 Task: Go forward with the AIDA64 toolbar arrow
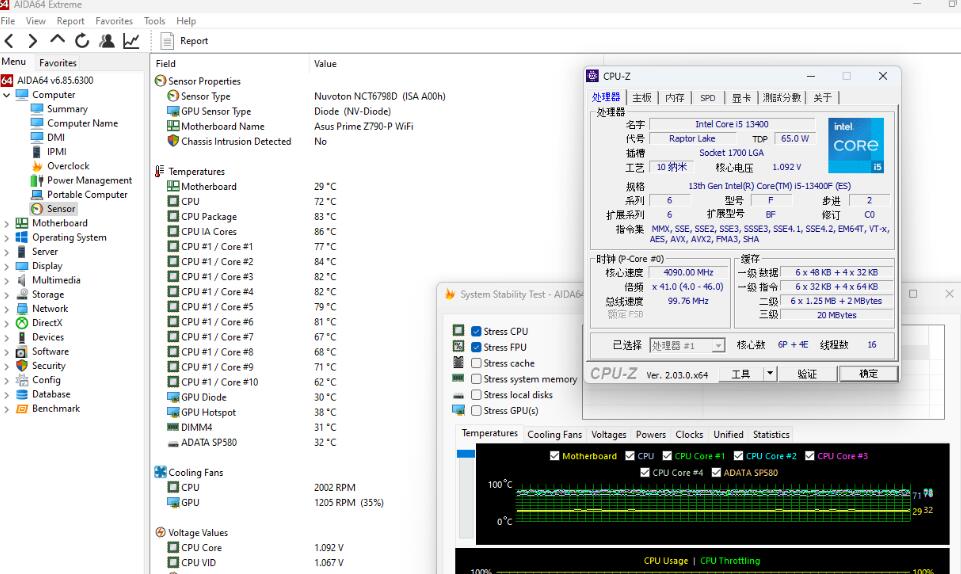pos(32,41)
